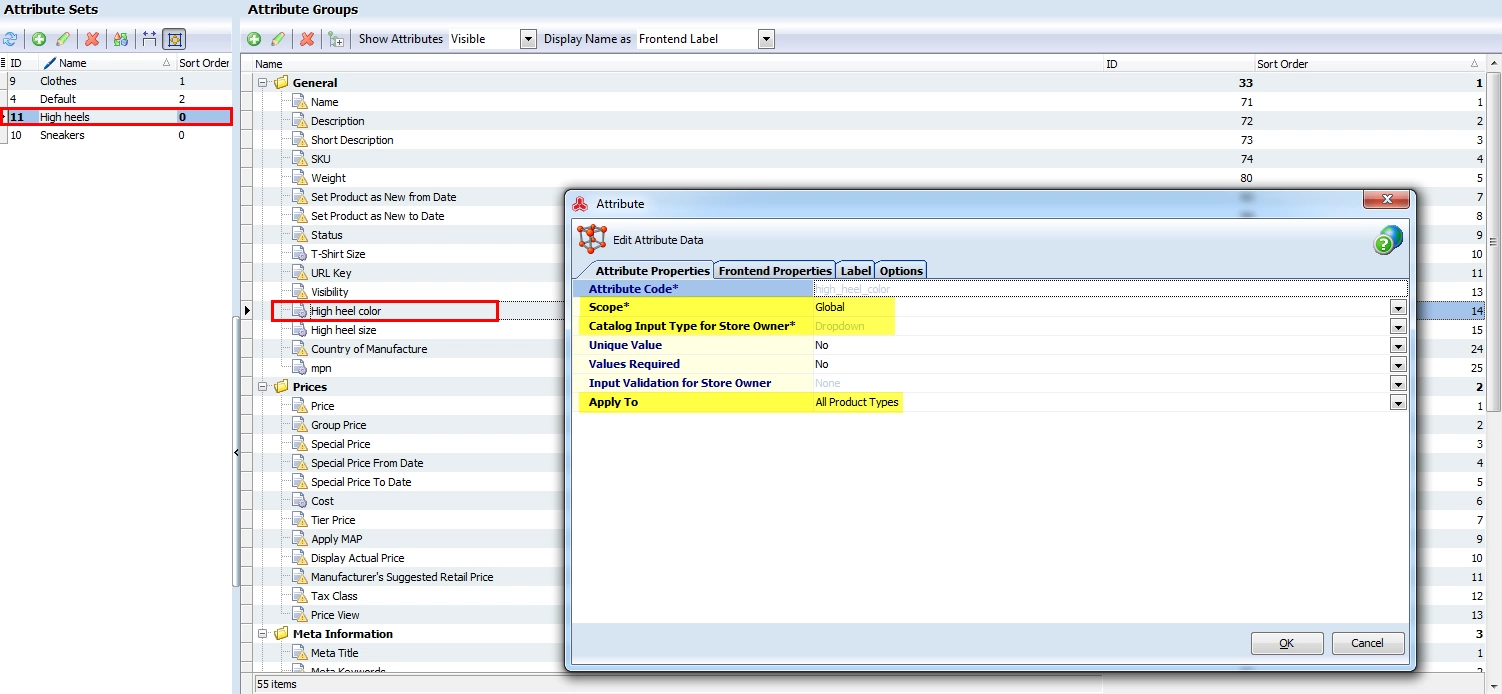
Task: Collapse the Prices attribute group
Action: click(x=263, y=387)
